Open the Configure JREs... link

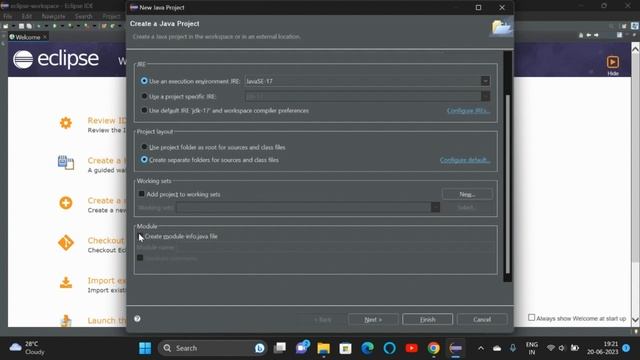(468, 111)
